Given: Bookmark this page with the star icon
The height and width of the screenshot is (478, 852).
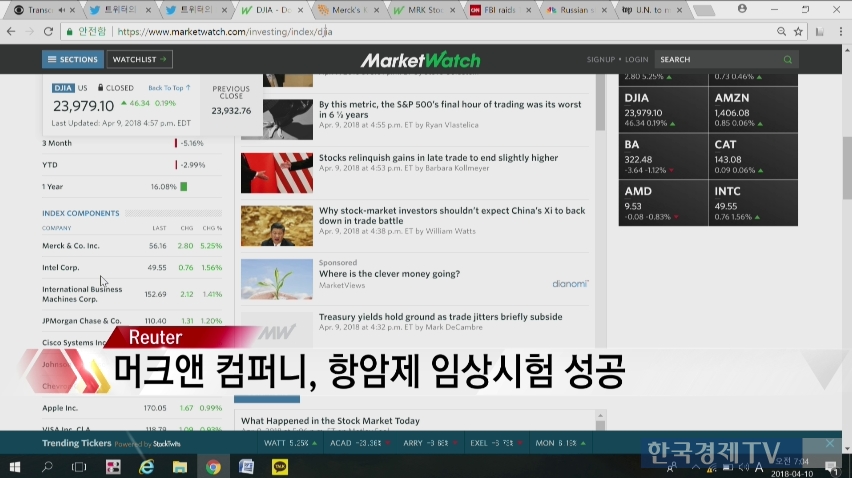Looking at the screenshot, I should click(x=798, y=32).
